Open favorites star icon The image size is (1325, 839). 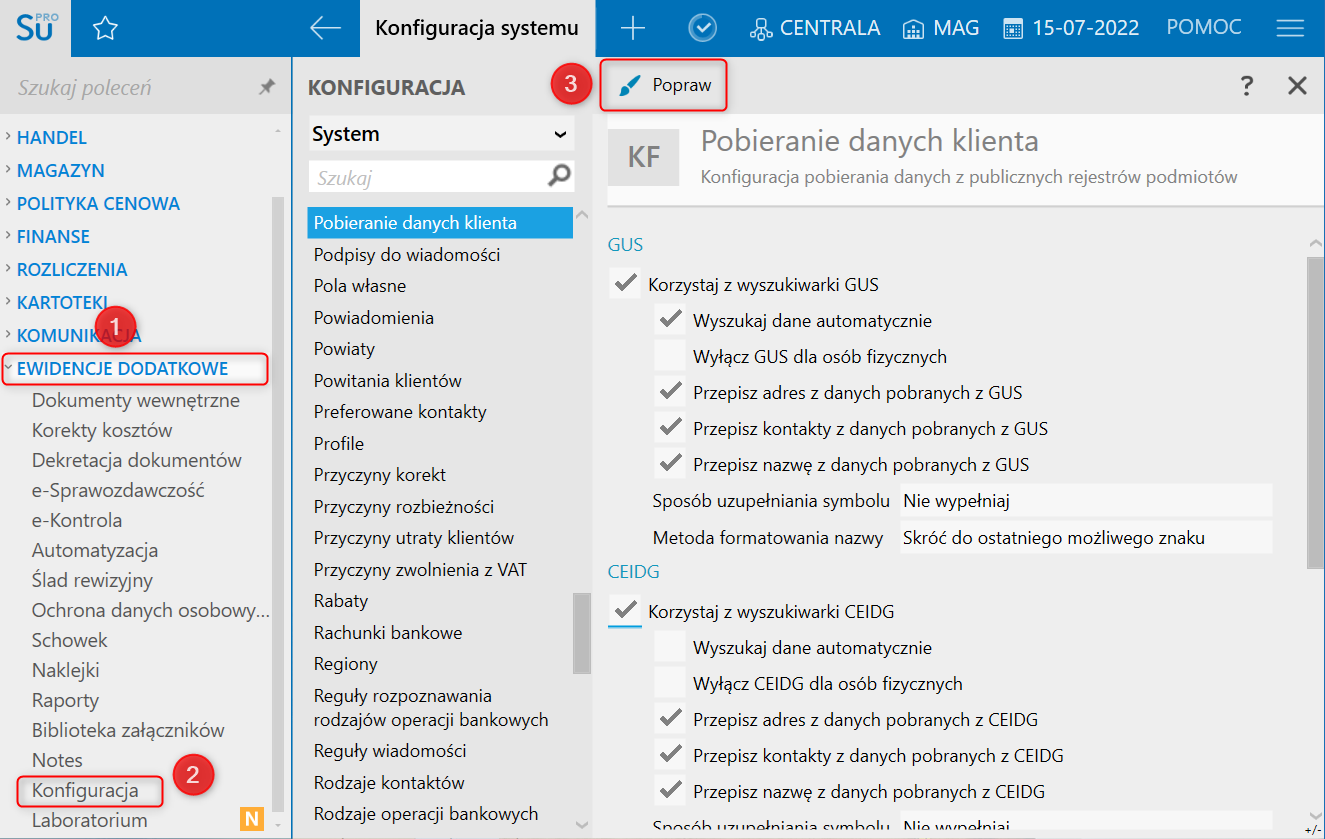[x=105, y=28]
